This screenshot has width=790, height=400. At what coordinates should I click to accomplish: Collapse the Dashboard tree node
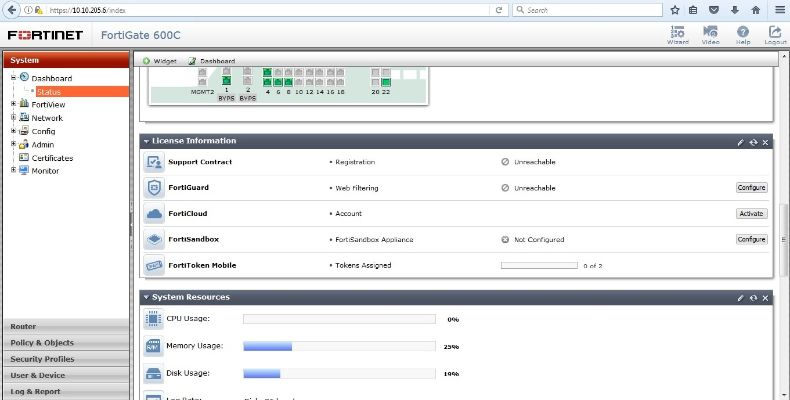coord(14,78)
